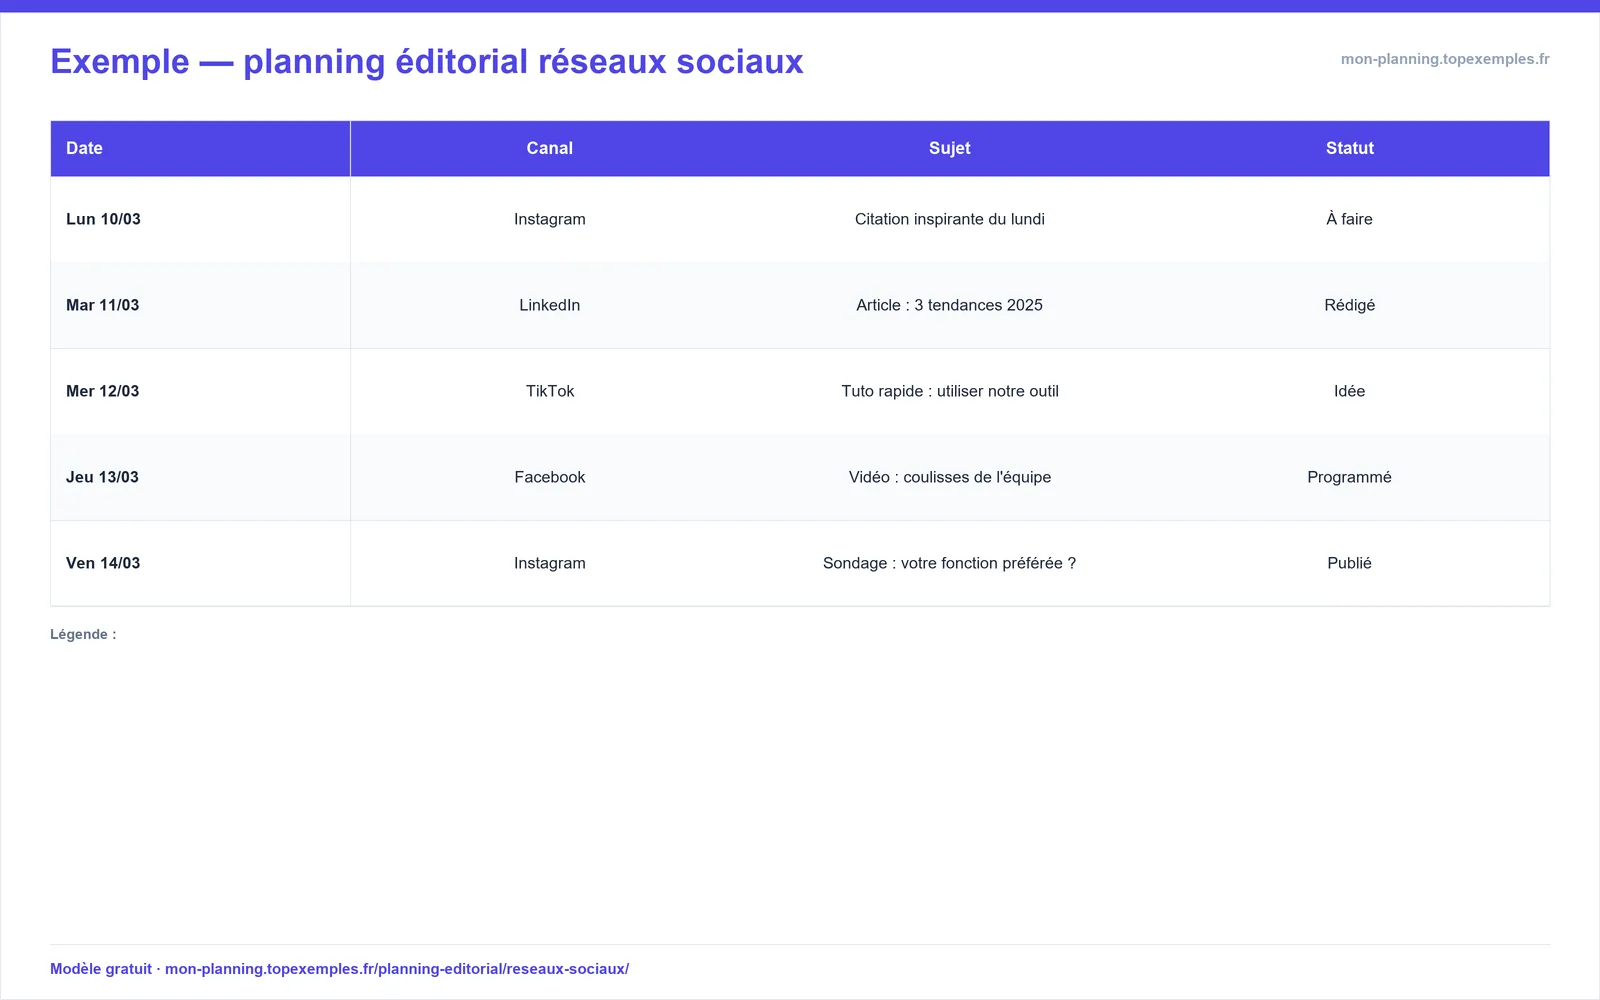Click the 'Rédigé' status cell

click(x=1349, y=305)
